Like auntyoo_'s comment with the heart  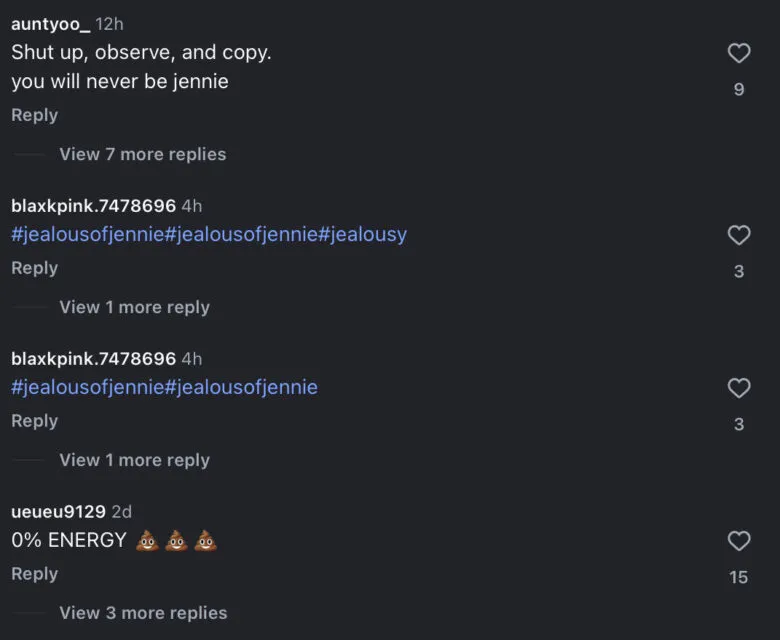[x=738, y=54]
